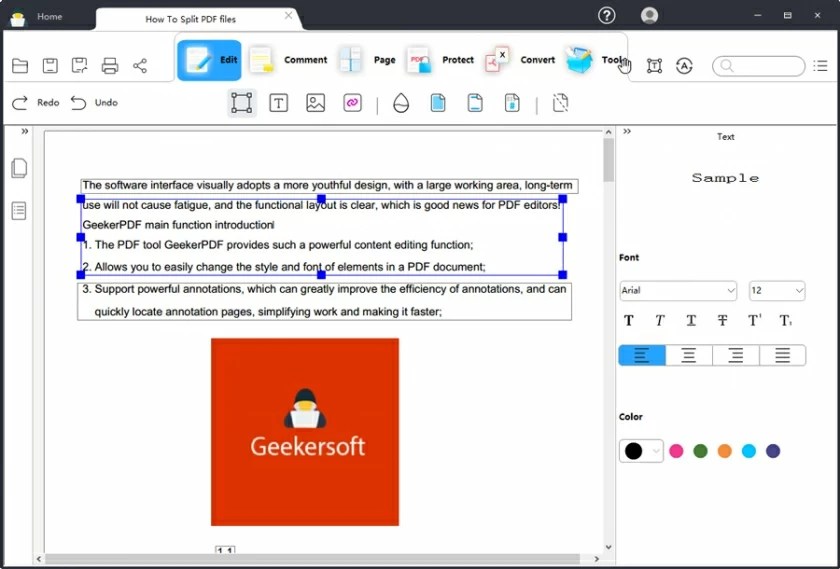This screenshot has width=840, height=569.
Task: Pick the dark purple color swatch
Action: coord(772,451)
